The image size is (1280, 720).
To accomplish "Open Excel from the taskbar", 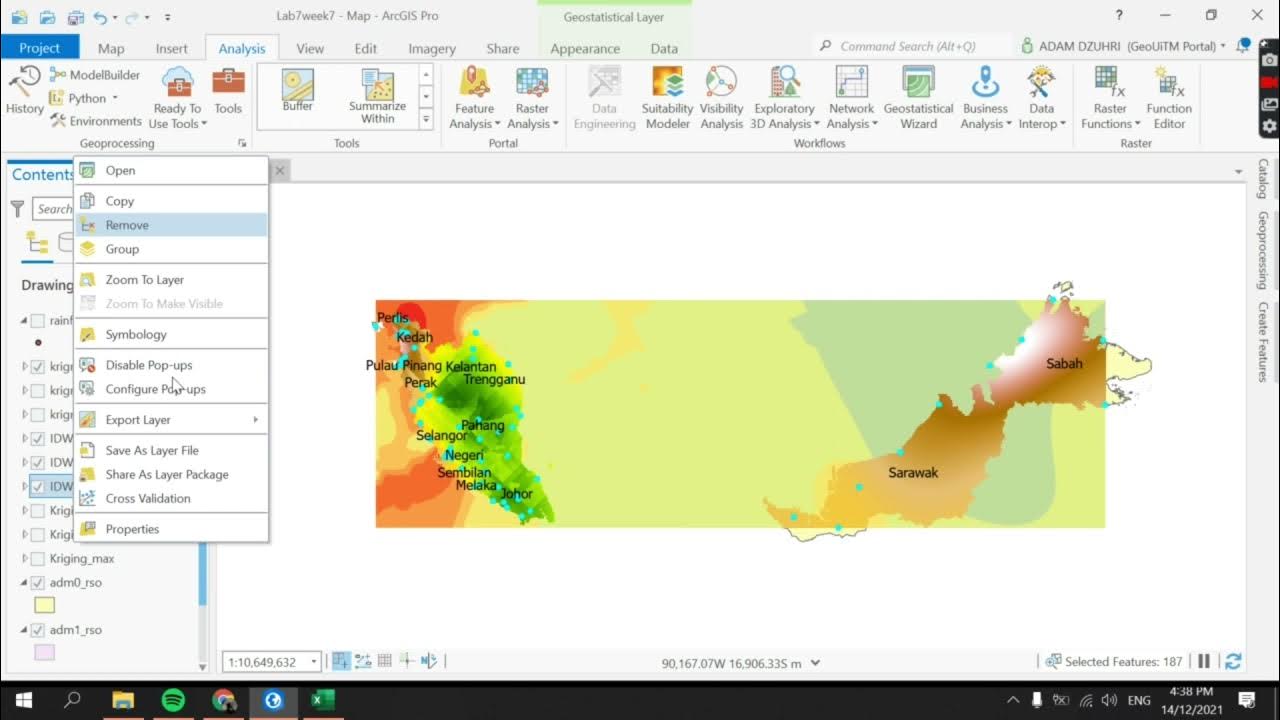I will (322, 700).
